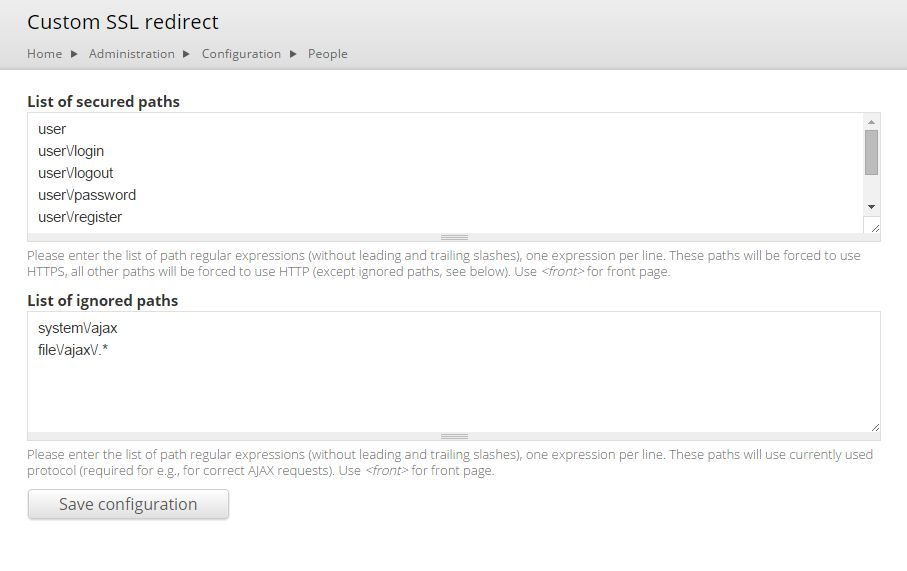Image resolution: width=907 pixels, height=571 pixels.
Task: Open the Configuration breadcrumb link
Action: (x=241, y=54)
